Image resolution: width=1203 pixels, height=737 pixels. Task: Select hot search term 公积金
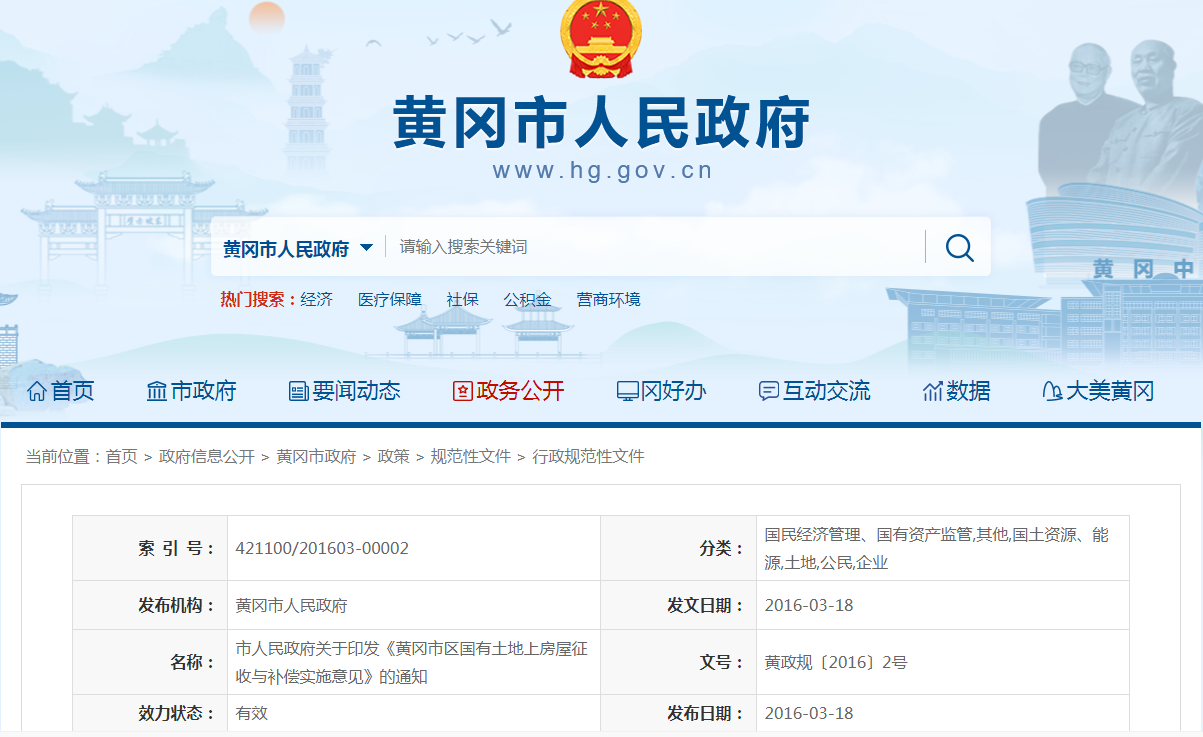point(527,299)
